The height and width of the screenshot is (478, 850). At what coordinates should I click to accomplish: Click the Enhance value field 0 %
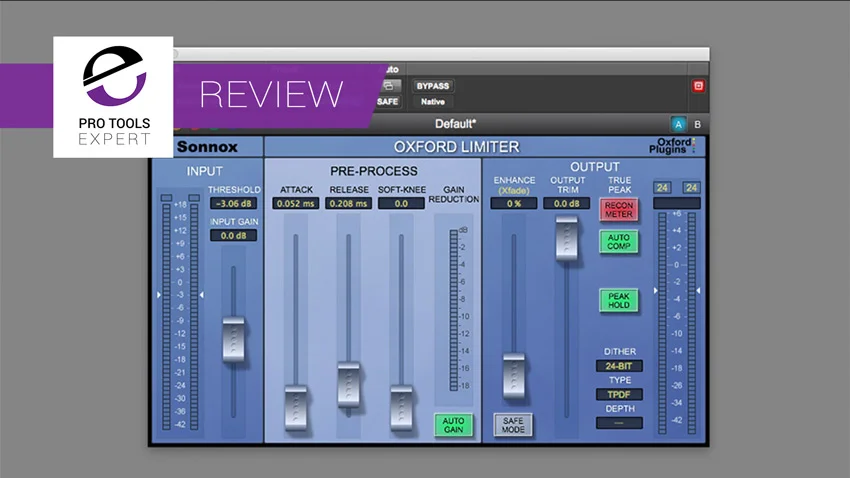[x=514, y=204]
